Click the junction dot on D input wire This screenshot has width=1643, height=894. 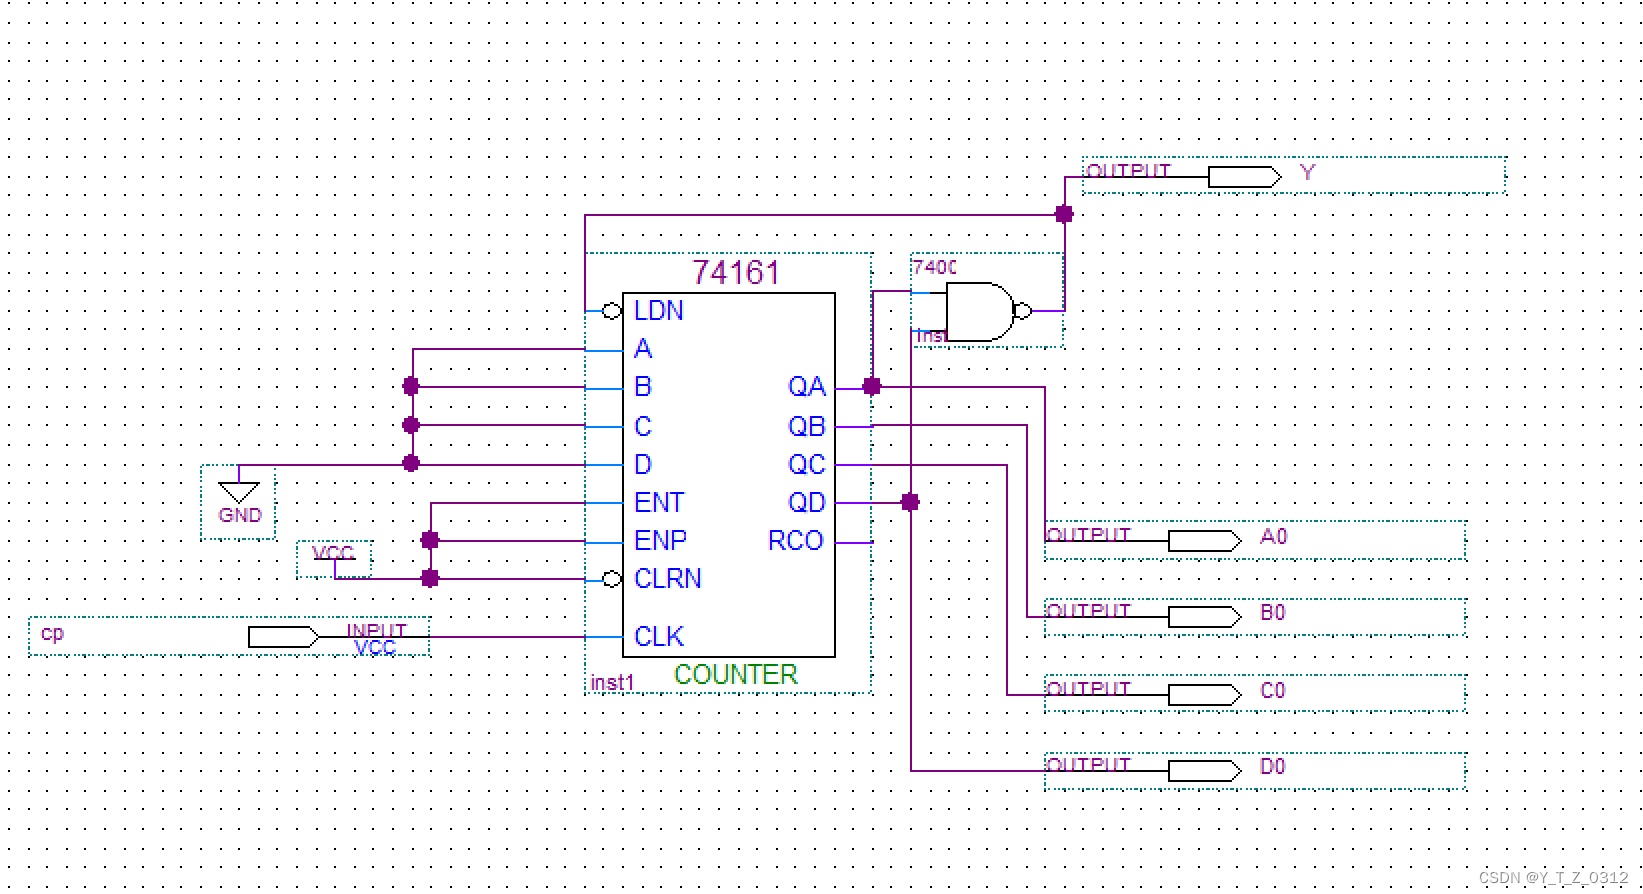[x=411, y=463]
